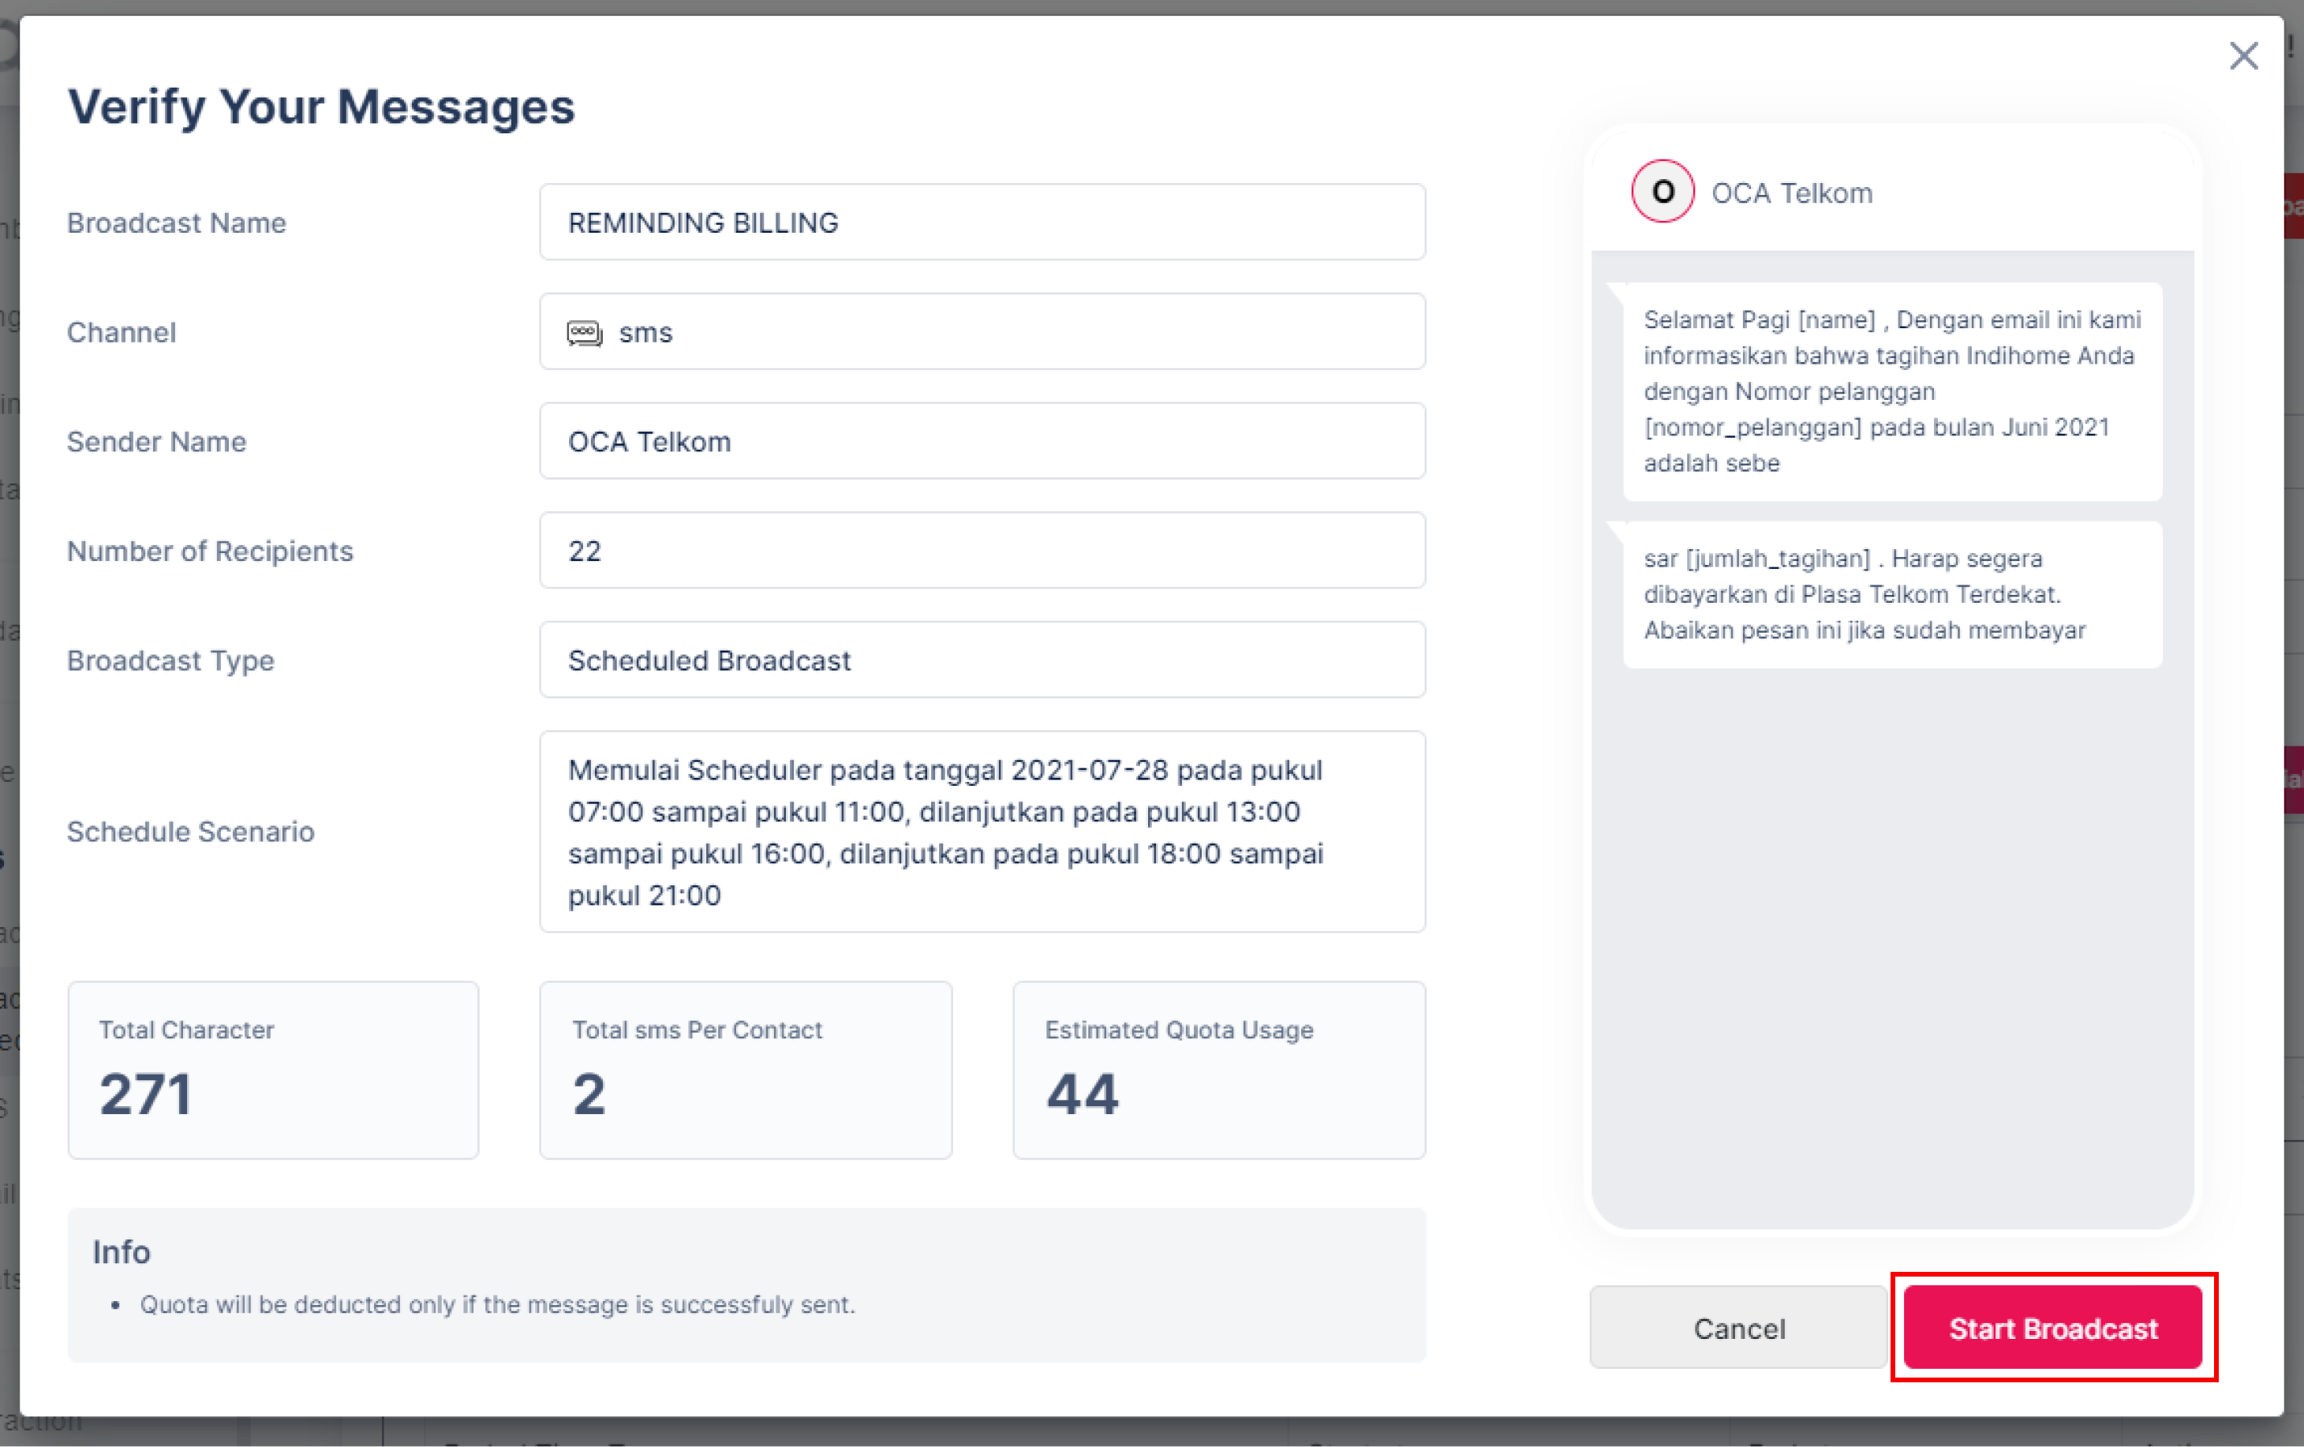Screen dimensions: 2304x1447
Task: Click the OCA Telkom avatar circle
Action: 1662,191
